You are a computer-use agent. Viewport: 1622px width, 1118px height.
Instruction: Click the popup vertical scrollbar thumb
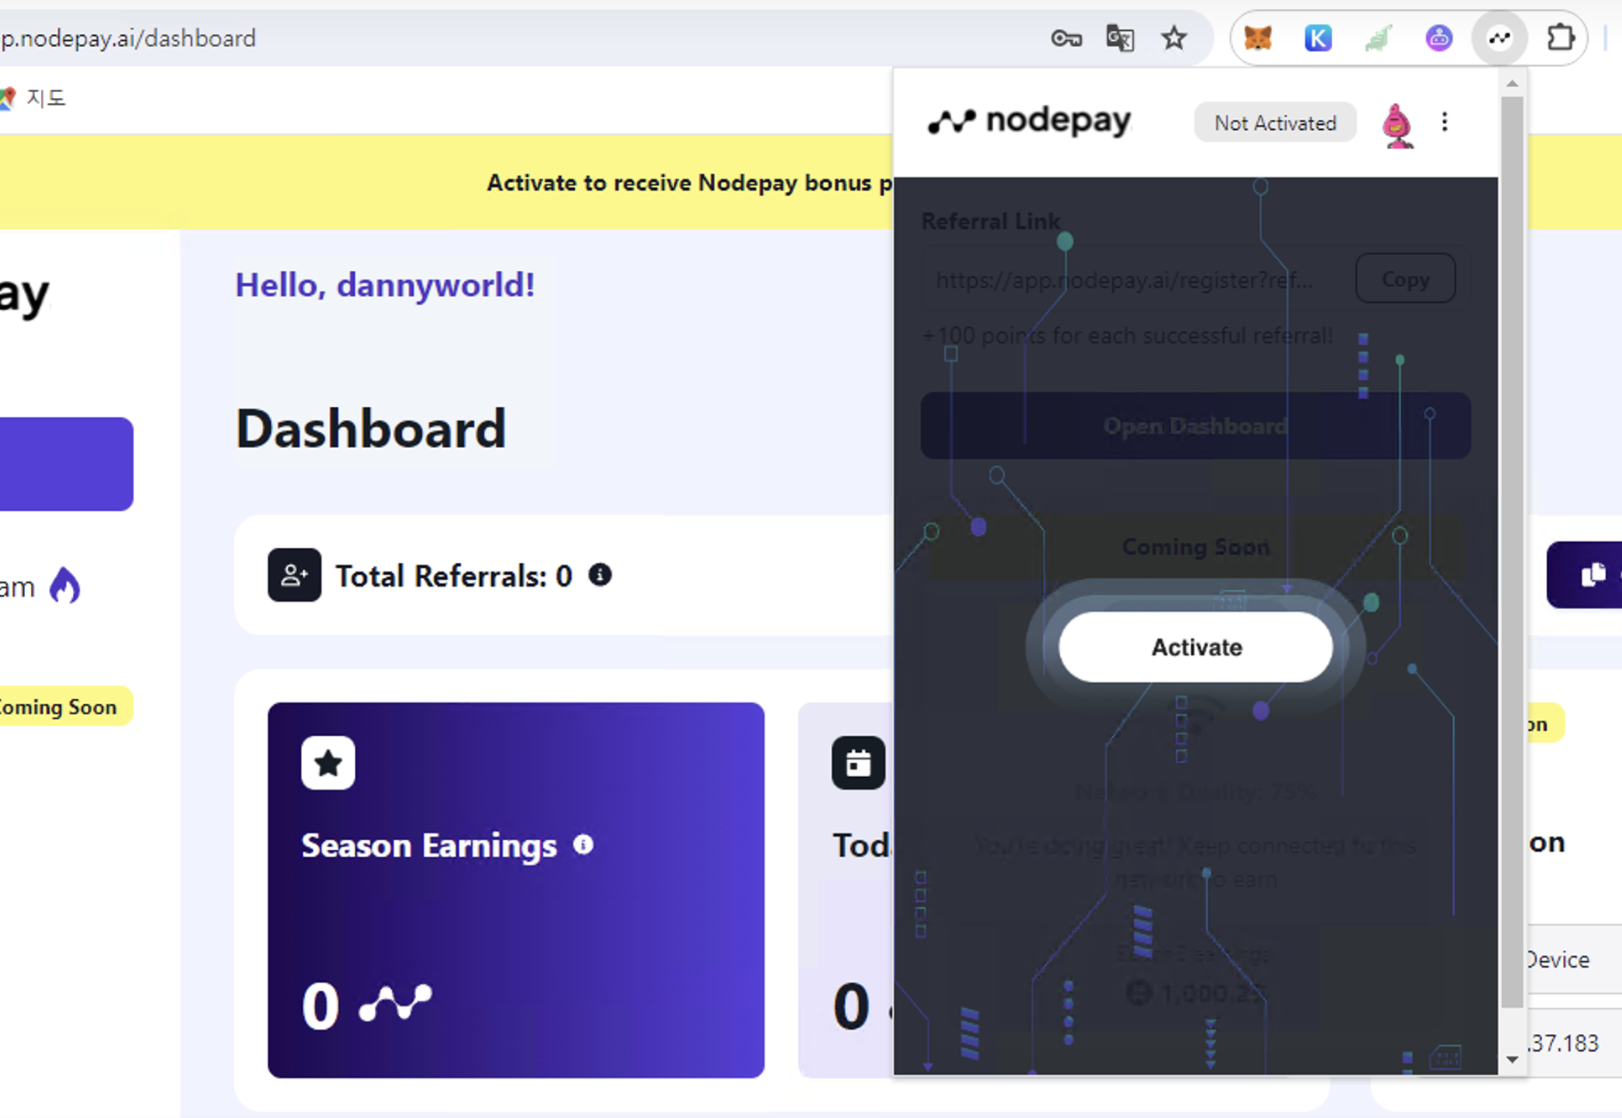1512,552
